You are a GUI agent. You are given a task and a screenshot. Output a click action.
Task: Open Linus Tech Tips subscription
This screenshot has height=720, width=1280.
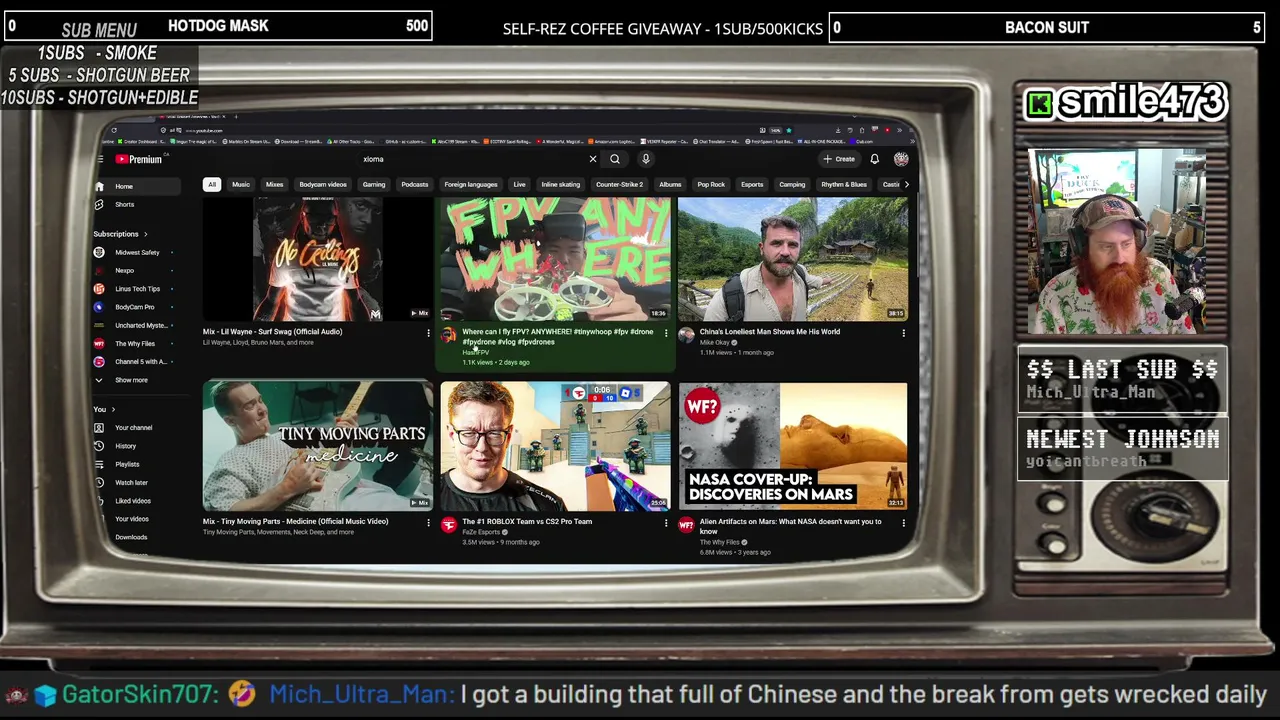pyautogui.click(x=135, y=289)
